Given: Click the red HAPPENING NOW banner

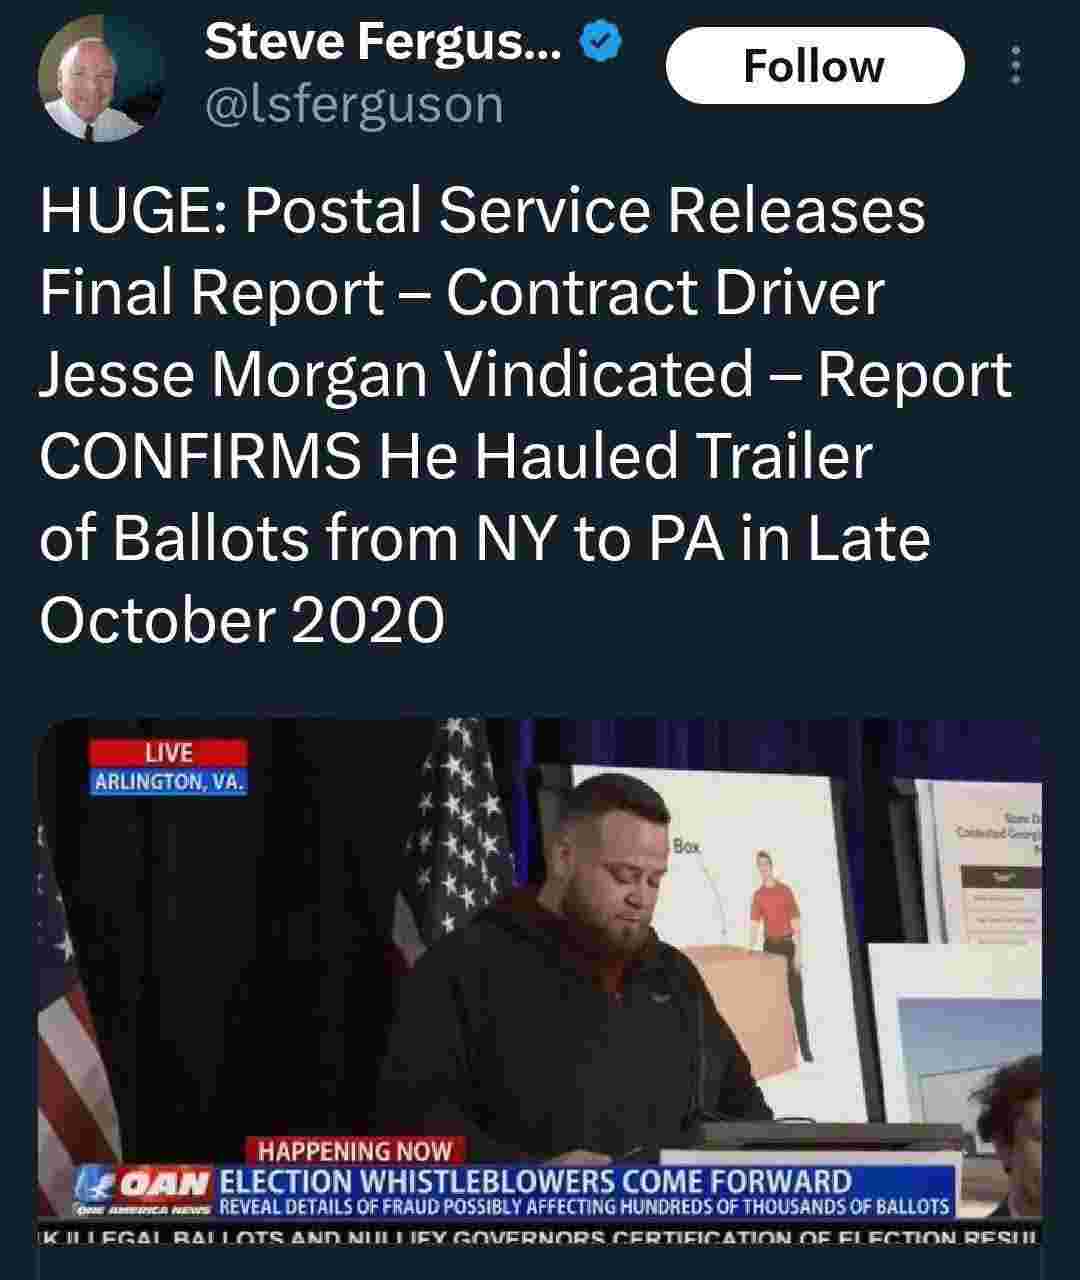Looking at the screenshot, I should pyautogui.click(x=355, y=1151).
